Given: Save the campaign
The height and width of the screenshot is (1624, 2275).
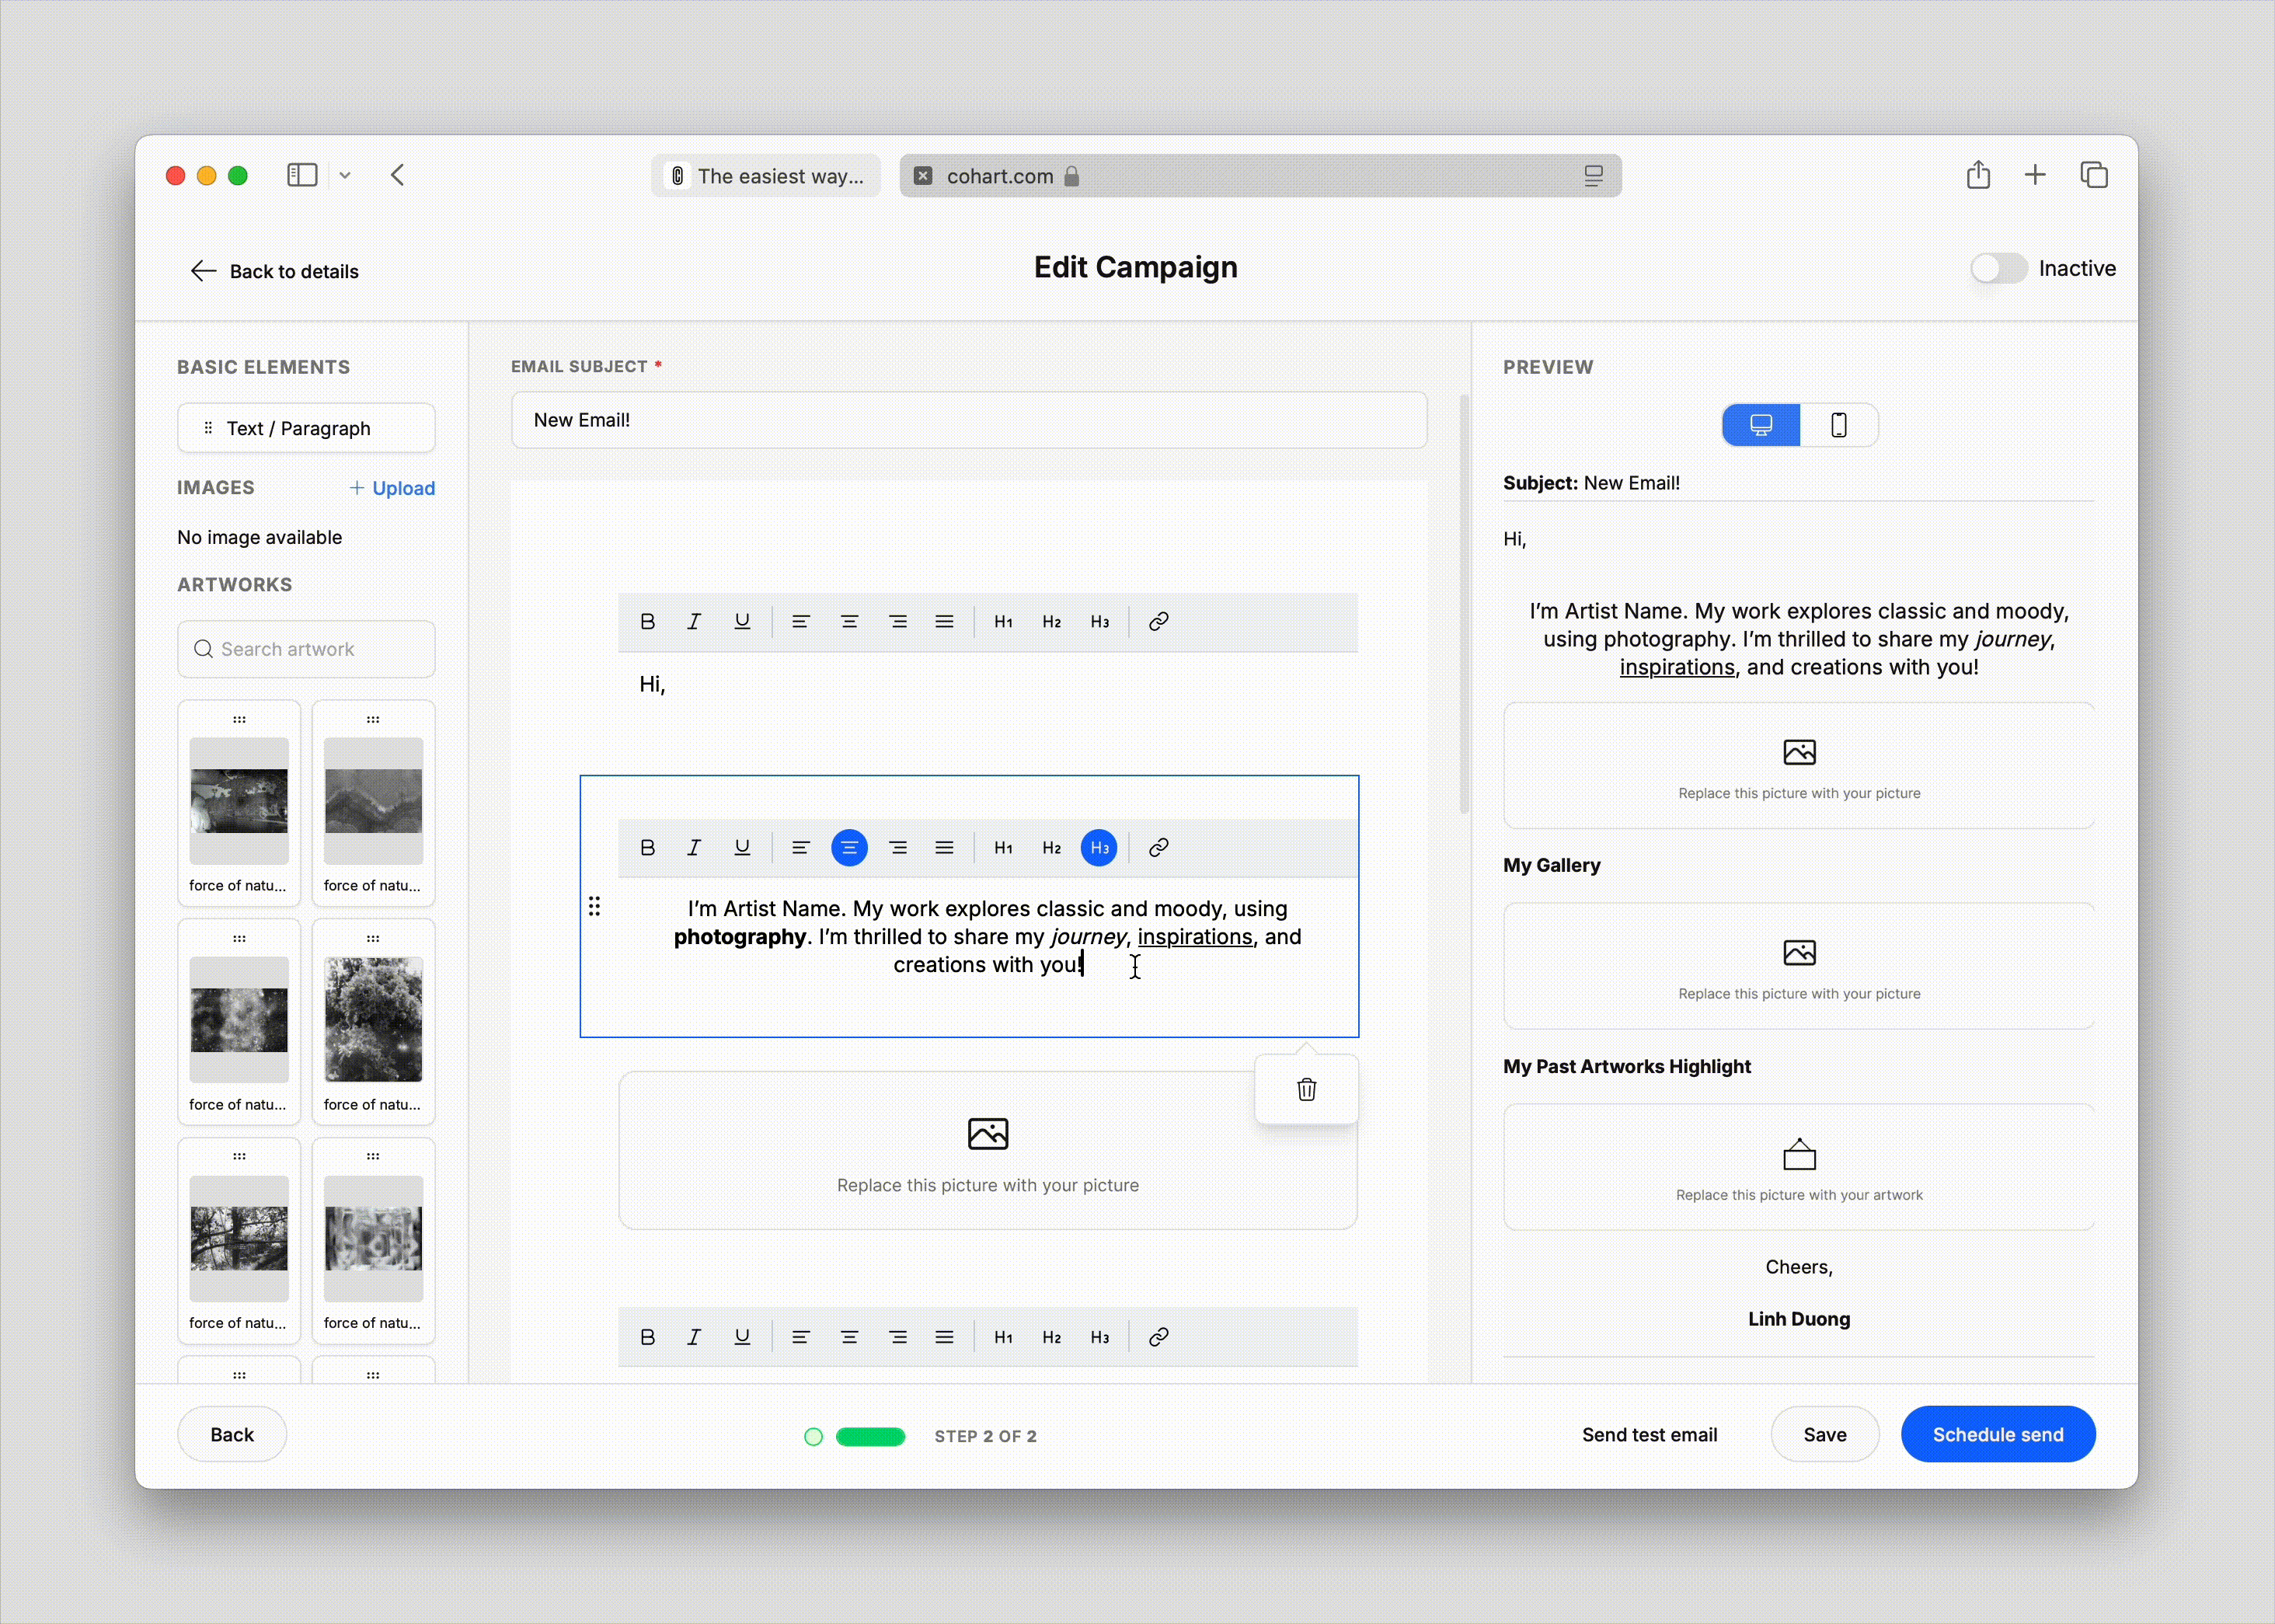Looking at the screenshot, I should pos(1824,1434).
